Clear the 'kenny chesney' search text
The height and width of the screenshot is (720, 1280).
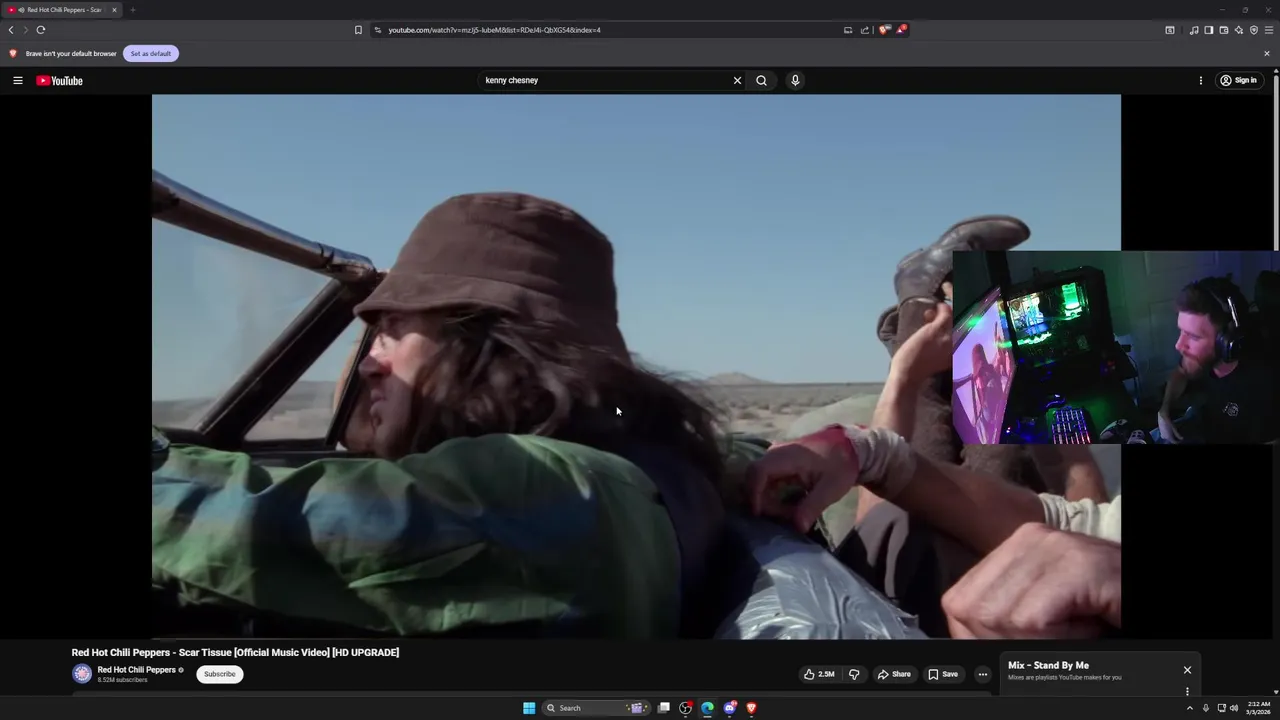tap(737, 80)
